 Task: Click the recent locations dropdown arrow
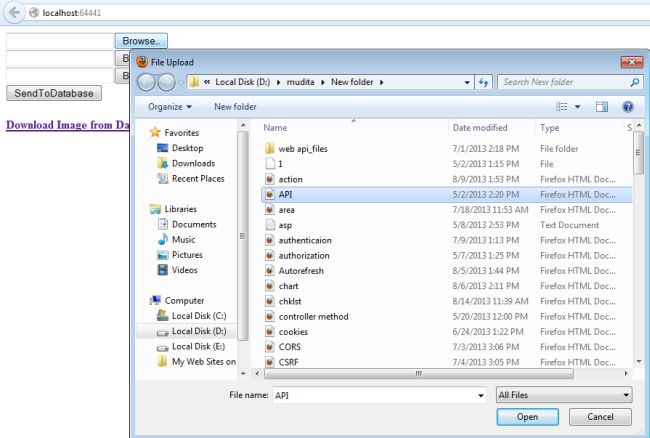click(181, 82)
